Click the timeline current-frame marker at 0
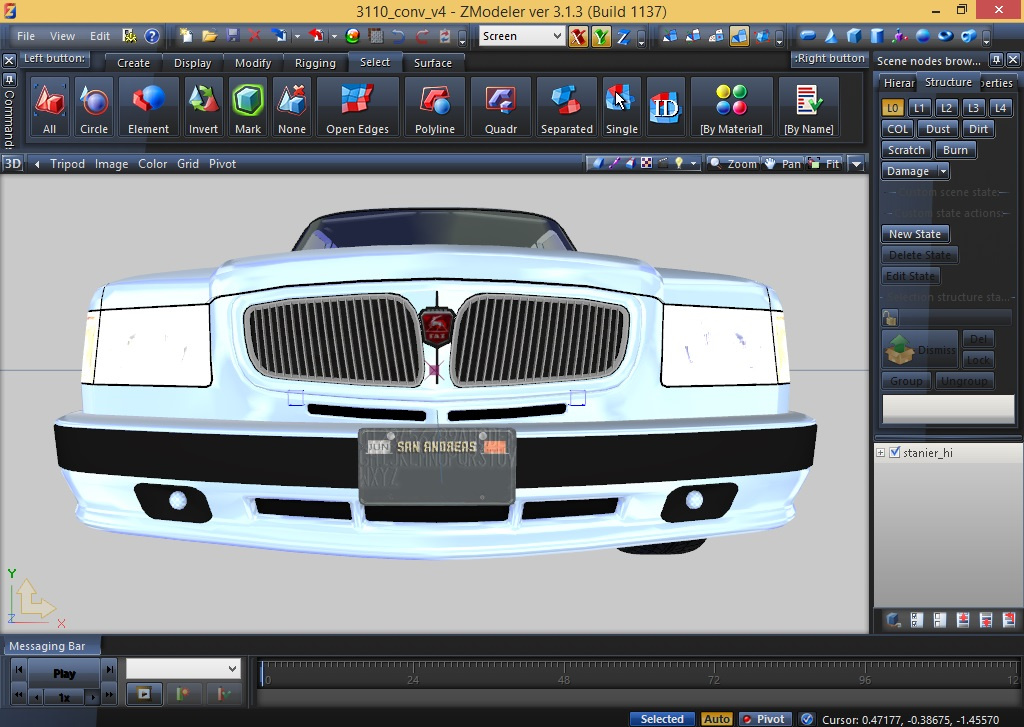This screenshot has height=727, width=1024. 262,674
